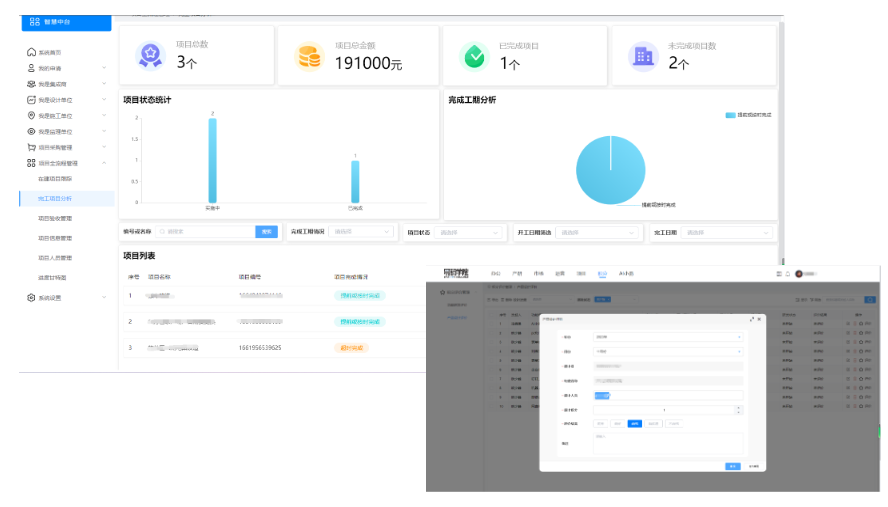Image resolution: width=888 pixels, height=507 pixels.
Task: Expand the 我的申请 menu chevron
Action: (x=104, y=68)
